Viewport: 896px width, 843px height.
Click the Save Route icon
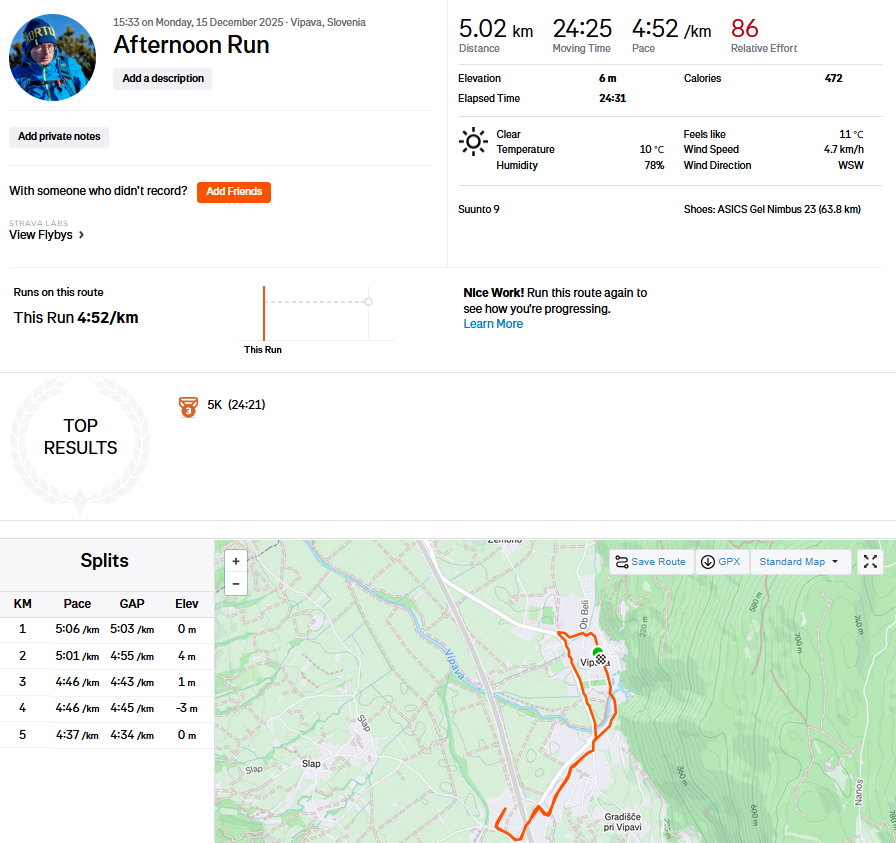(622, 562)
